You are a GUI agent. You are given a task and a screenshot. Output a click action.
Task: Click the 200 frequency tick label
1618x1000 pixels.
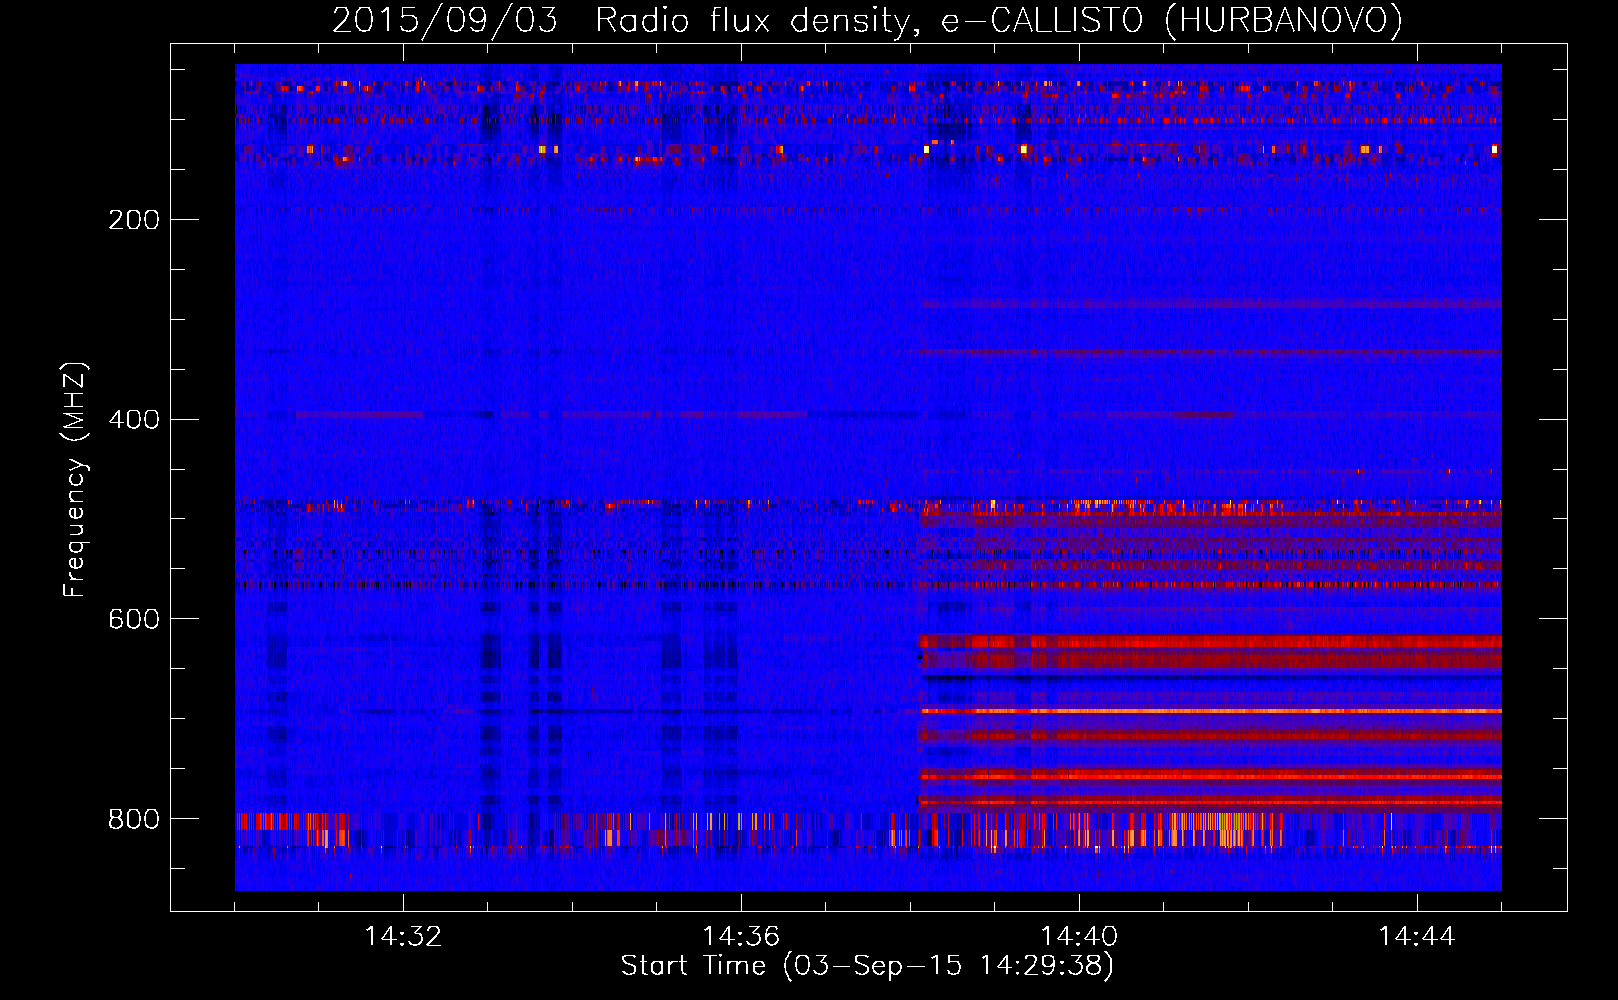click(134, 220)
